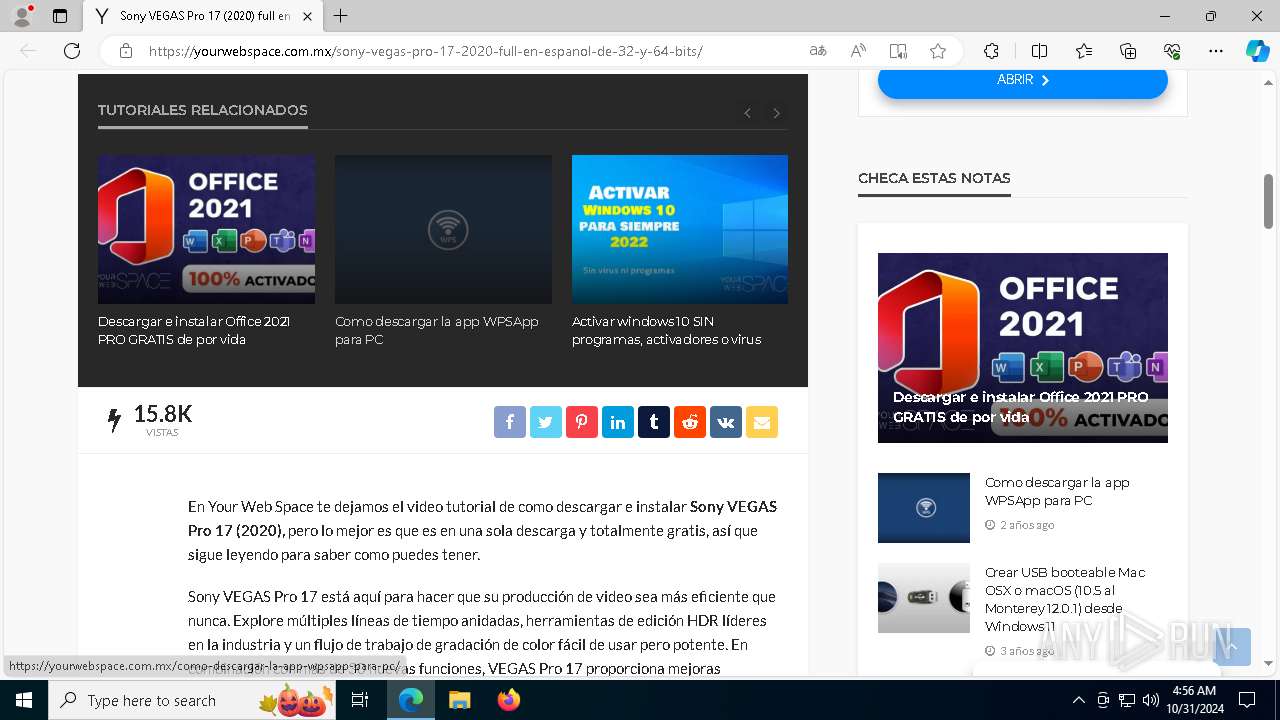Viewport: 1280px width, 720px height.
Task: Open Favorites list icon
Action: point(1084,51)
